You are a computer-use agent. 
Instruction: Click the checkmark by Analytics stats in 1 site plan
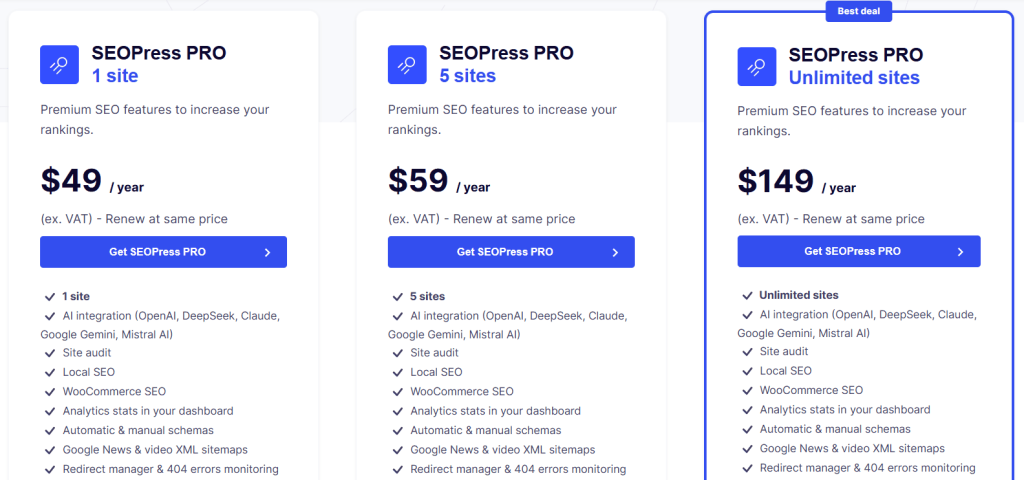[x=50, y=411]
